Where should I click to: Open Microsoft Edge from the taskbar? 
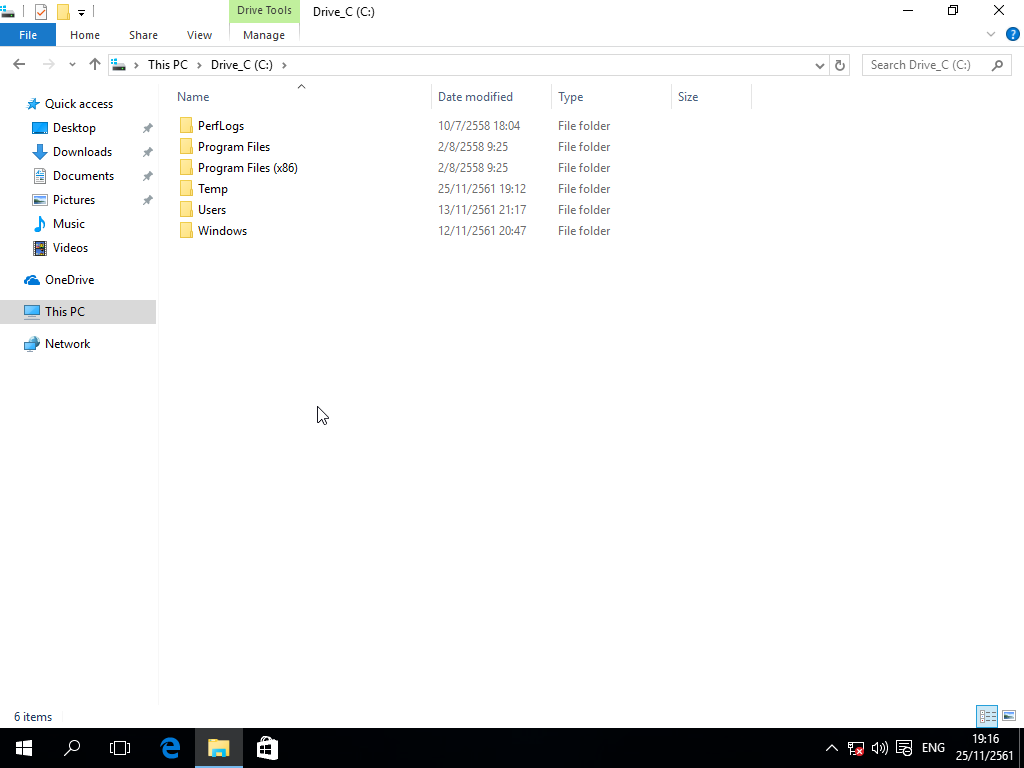tap(170, 747)
